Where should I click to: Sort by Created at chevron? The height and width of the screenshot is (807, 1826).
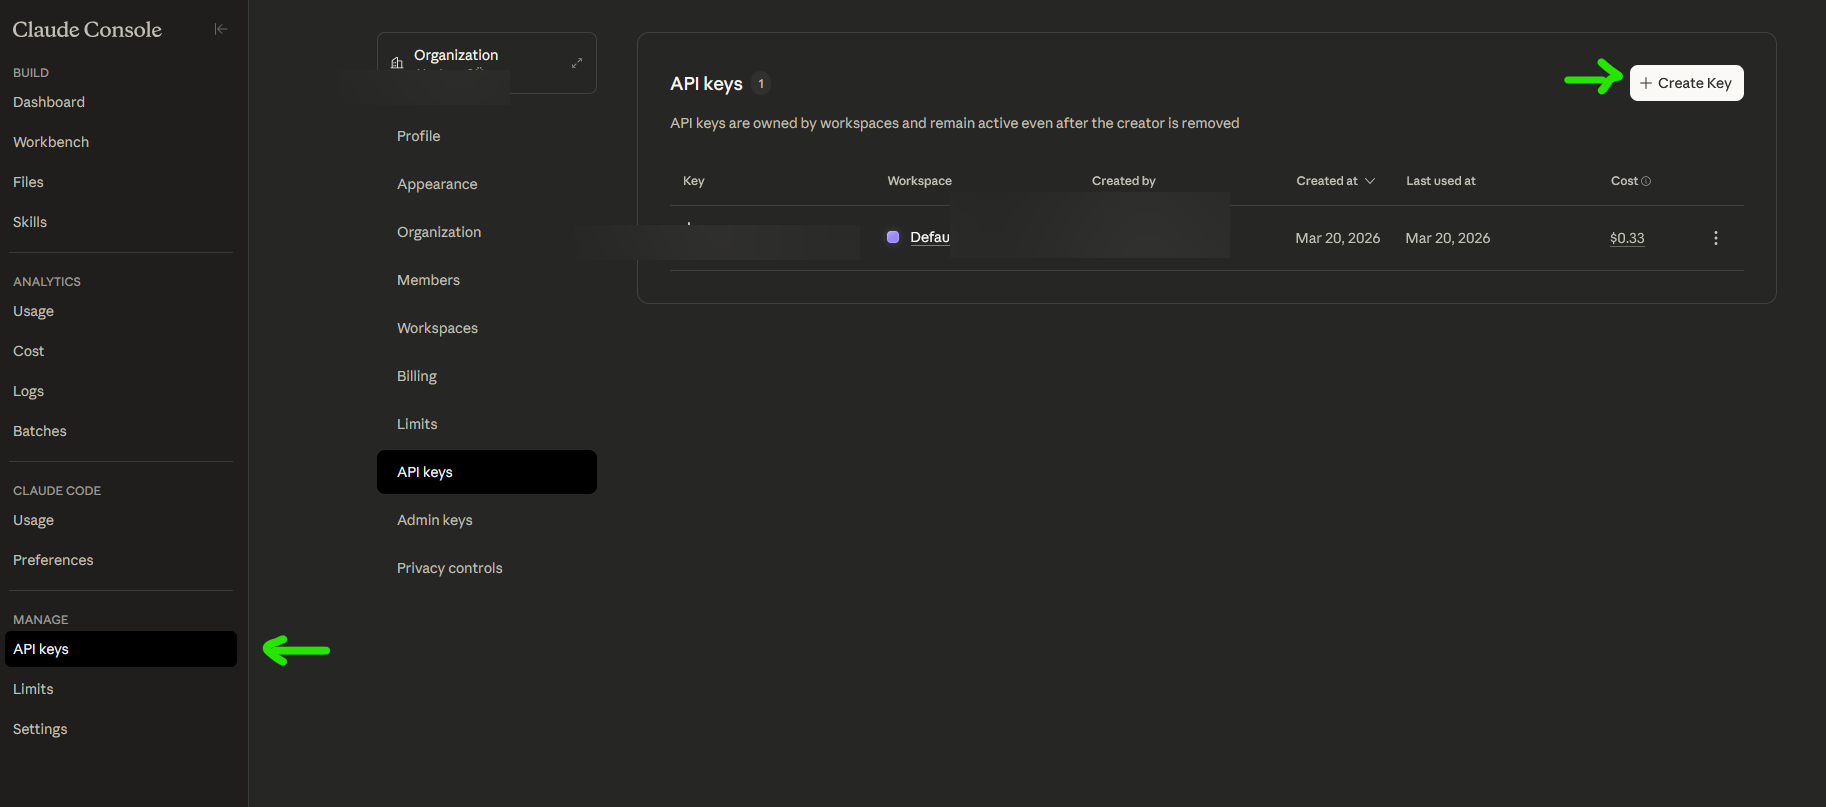(1370, 181)
